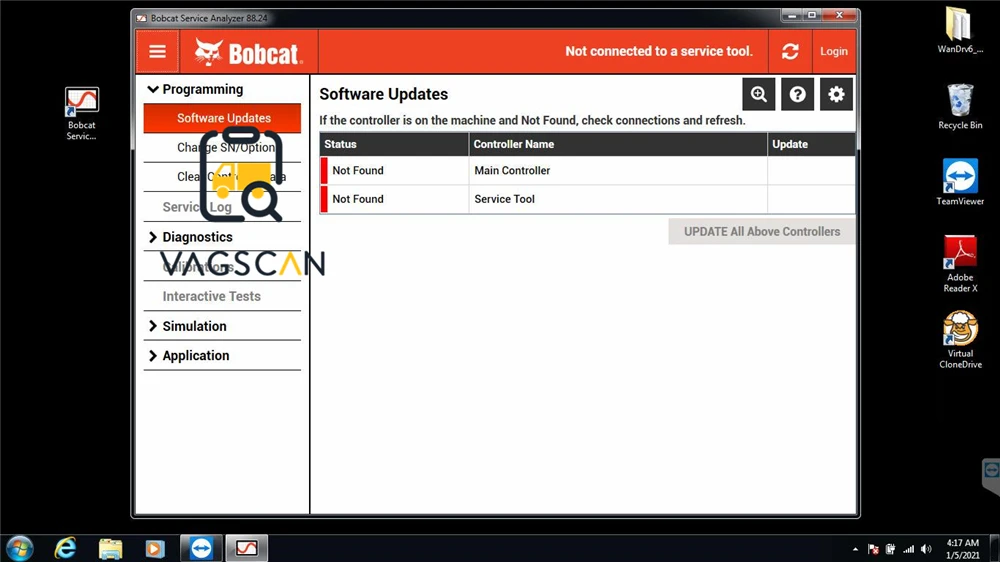Viewport: 1000px width, 562px height.
Task: Click the Status column header
Action: [x=394, y=144]
